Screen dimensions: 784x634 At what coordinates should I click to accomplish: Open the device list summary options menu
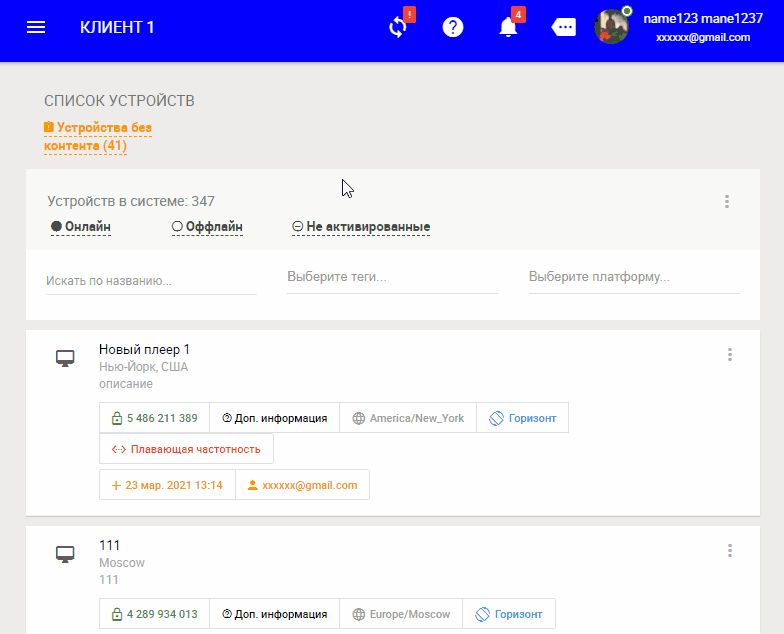coord(727,202)
